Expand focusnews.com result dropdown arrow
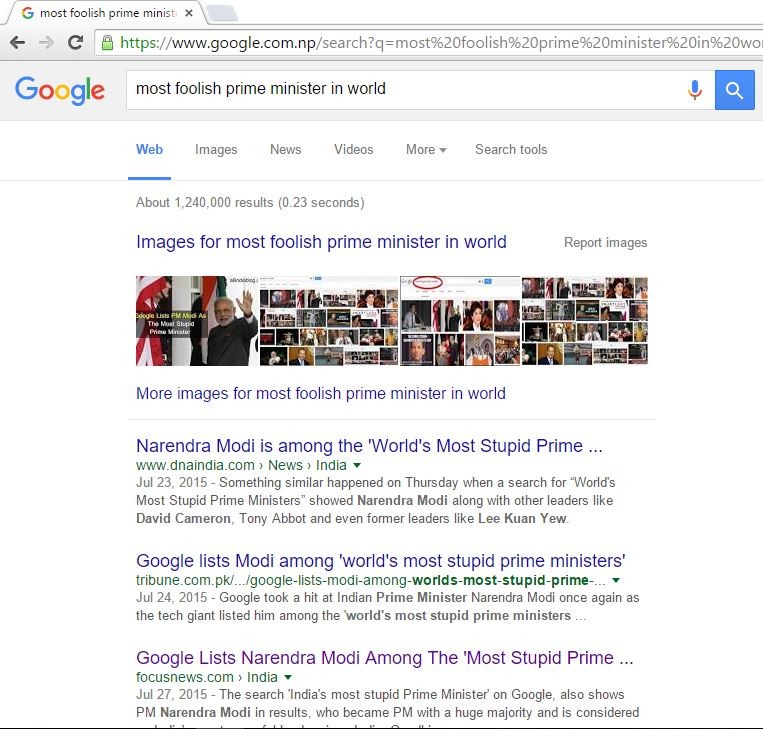The image size is (763, 729). [288, 677]
